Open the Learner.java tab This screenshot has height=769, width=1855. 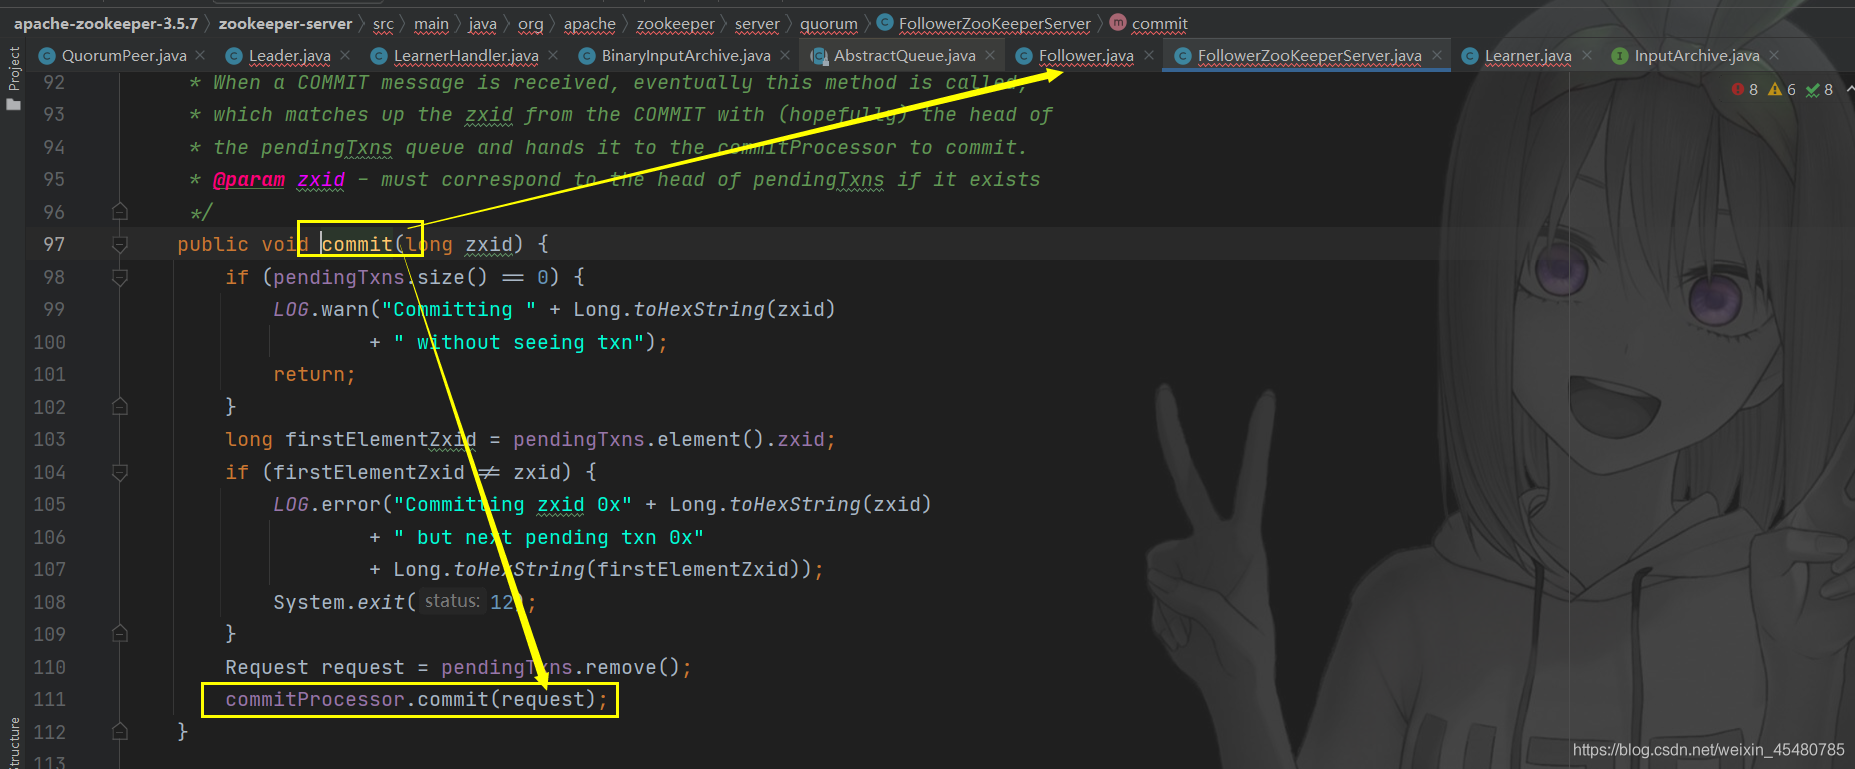[1527, 56]
